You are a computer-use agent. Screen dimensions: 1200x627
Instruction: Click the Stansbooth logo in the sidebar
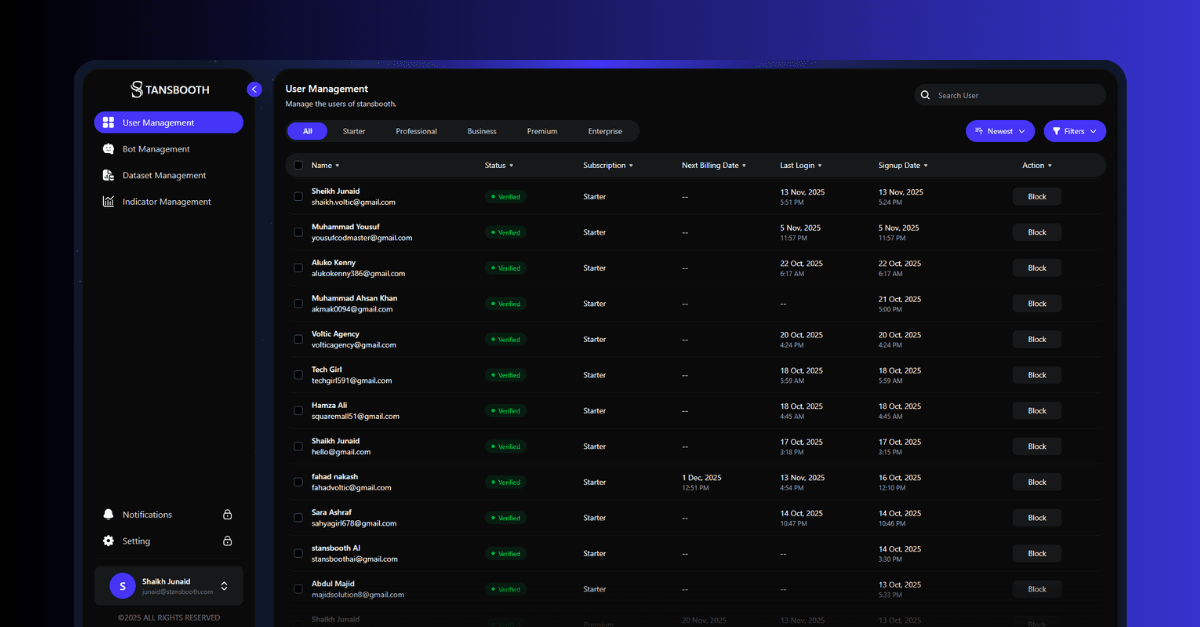(169, 89)
